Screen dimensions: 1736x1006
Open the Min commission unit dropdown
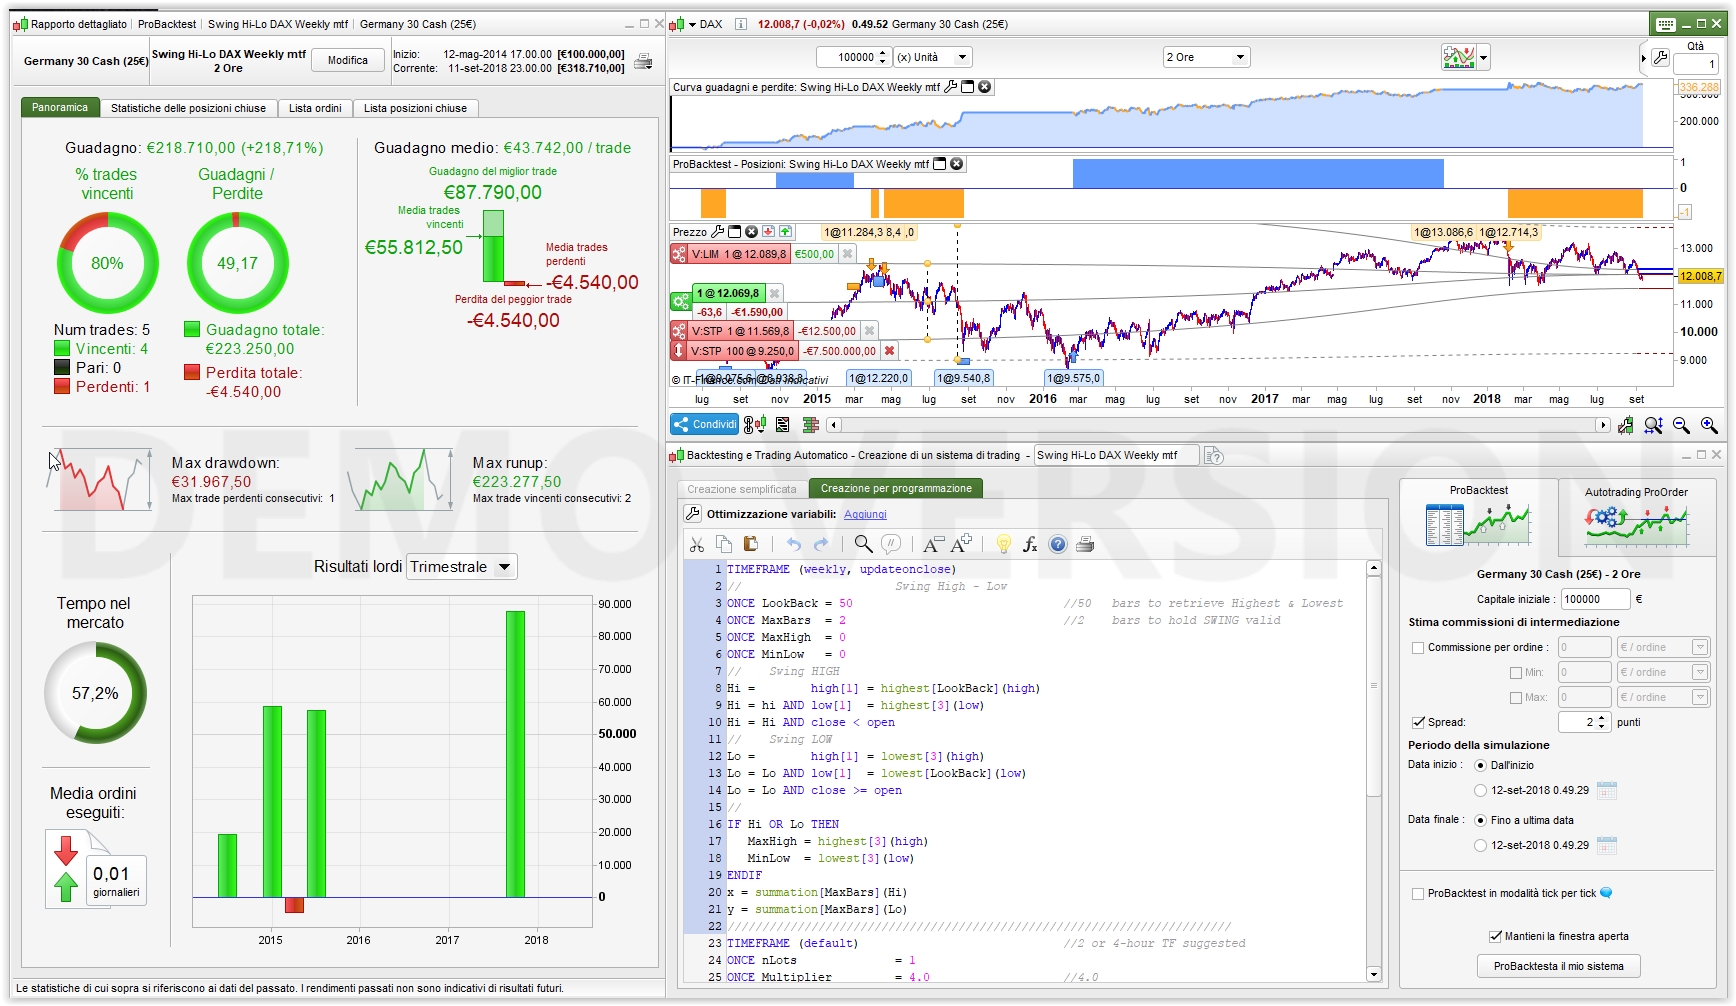tap(1663, 673)
